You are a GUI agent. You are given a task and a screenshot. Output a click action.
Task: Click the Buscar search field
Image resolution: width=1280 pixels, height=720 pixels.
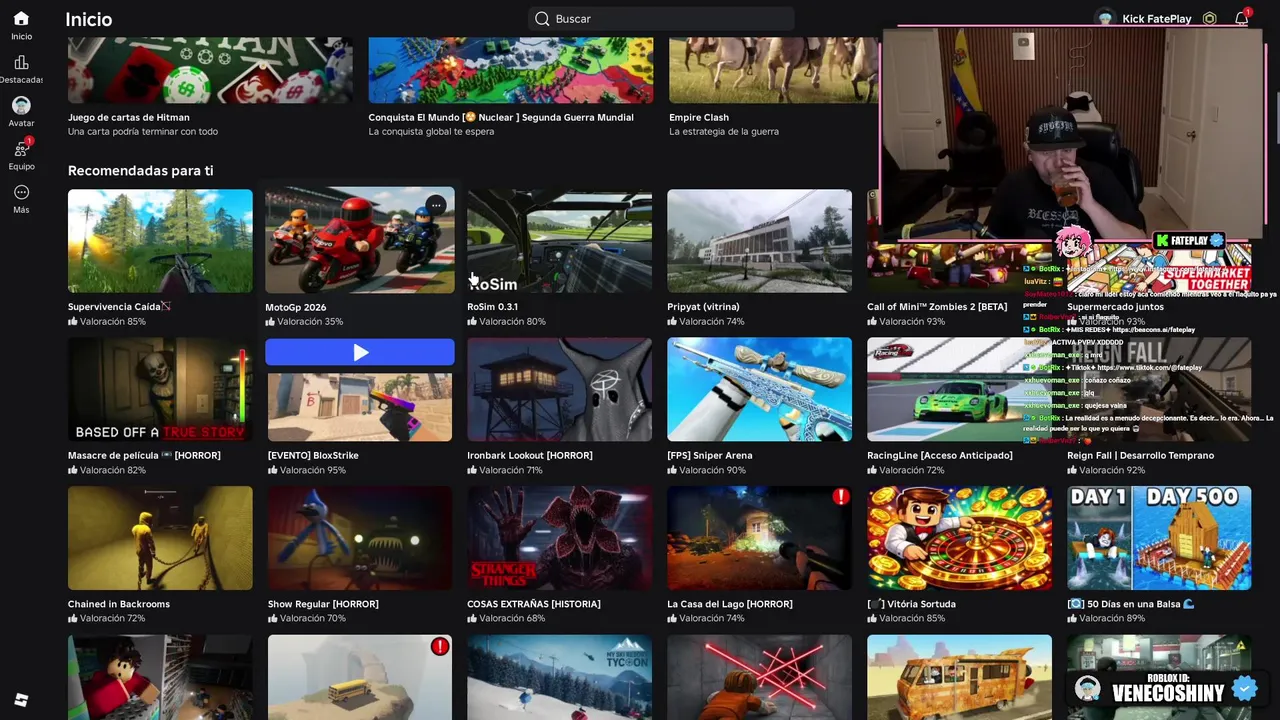pos(661,19)
